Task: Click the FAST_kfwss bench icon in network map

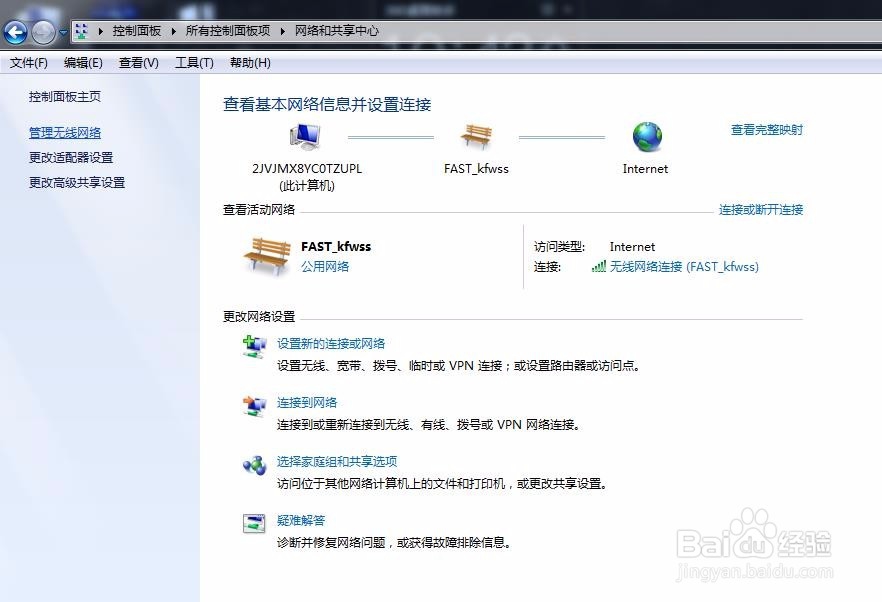Action: pos(476,137)
